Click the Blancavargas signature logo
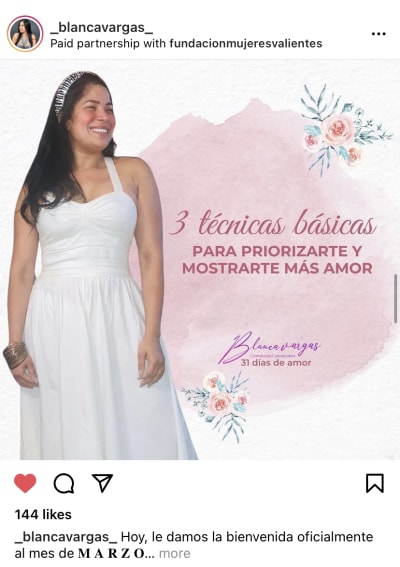The width and height of the screenshot is (400, 567). 269,346
